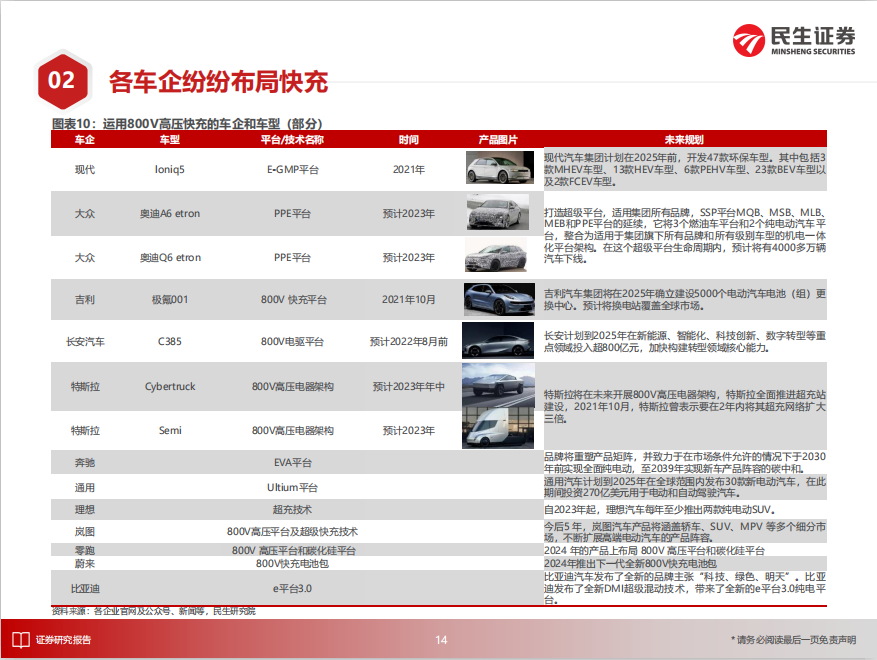The height and width of the screenshot is (660, 877).
Task: Click the red 02 hexagon badge
Action: pos(62,81)
